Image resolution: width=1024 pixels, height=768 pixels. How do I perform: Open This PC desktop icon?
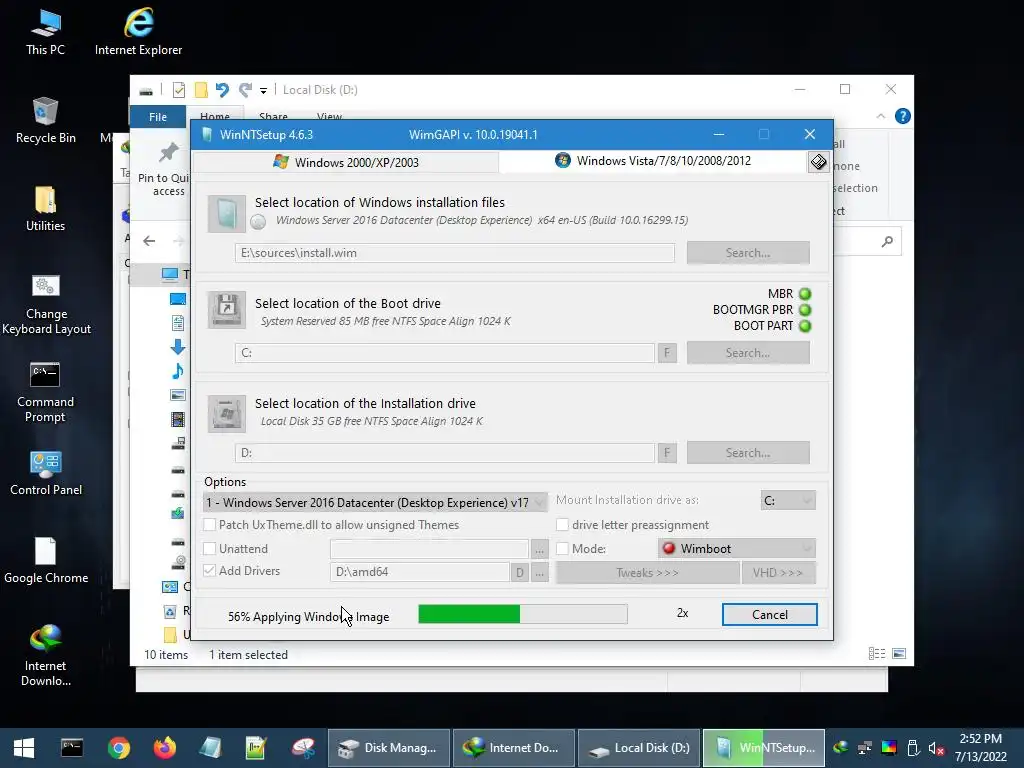[x=45, y=32]
